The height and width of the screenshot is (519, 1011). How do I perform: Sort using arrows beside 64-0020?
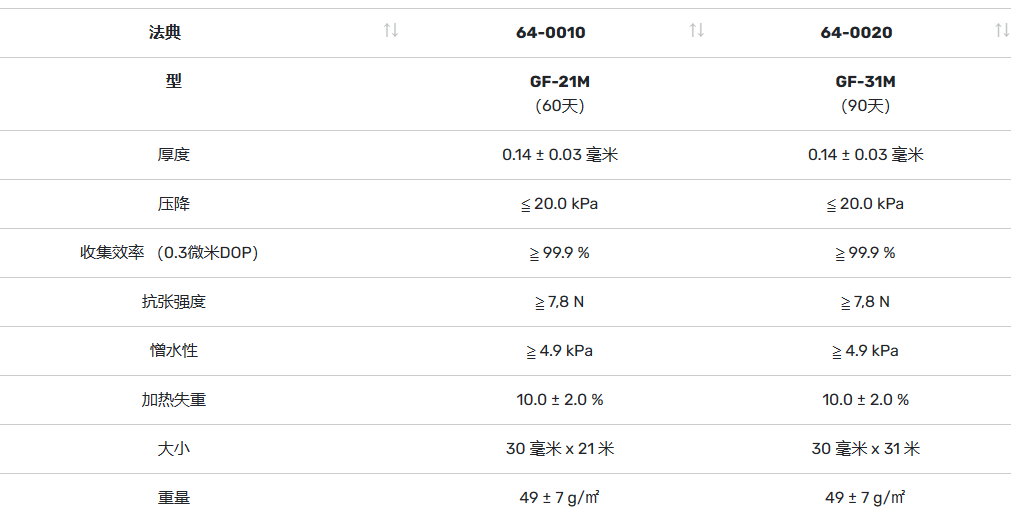[x=1003, y=30]
